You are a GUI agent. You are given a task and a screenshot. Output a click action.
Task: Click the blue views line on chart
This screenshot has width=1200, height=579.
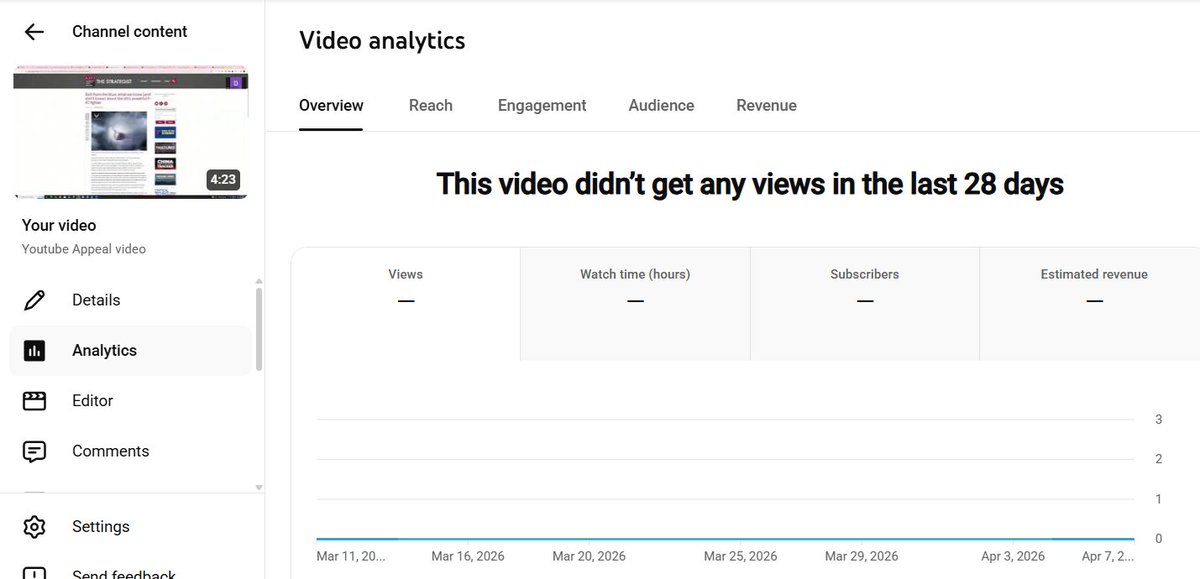pyautogui.click(x=725, y=539)
